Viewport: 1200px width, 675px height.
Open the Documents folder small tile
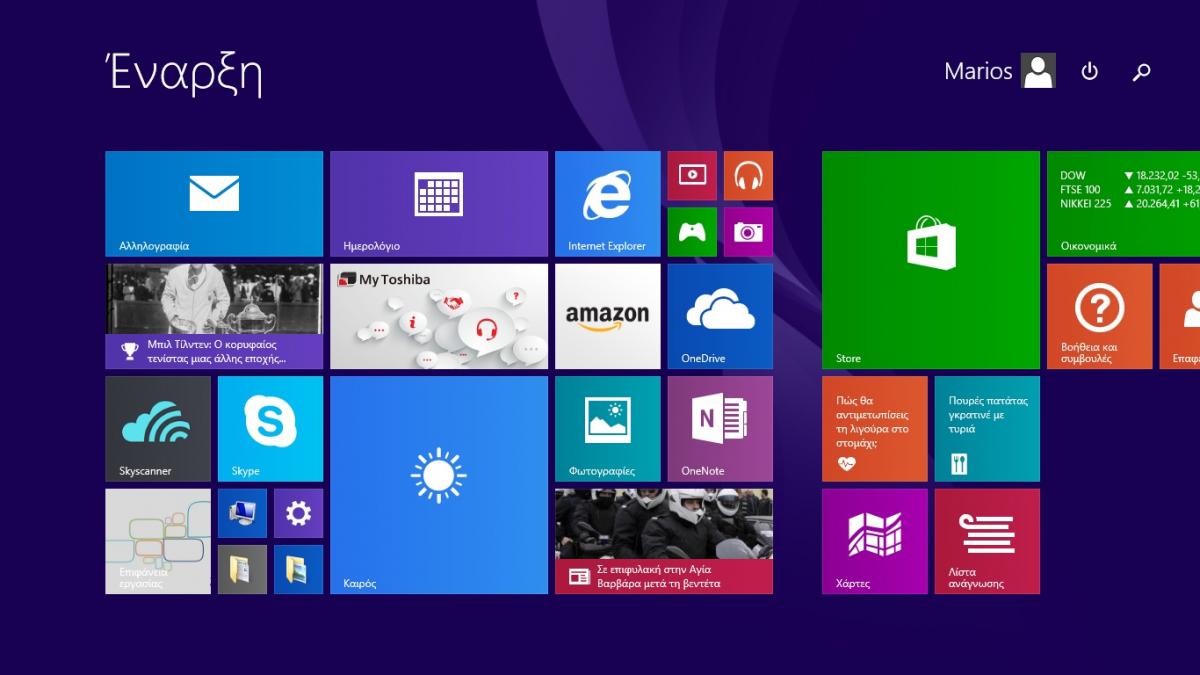click(x=242, y=569)
